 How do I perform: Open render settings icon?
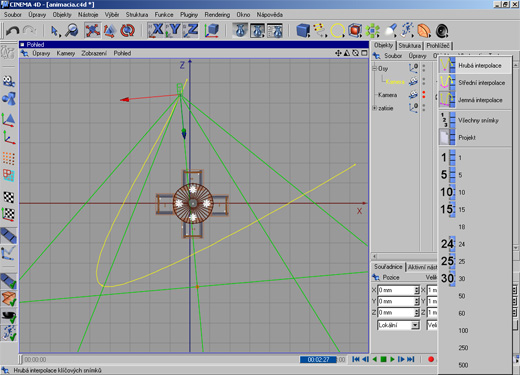coord(275,30)
